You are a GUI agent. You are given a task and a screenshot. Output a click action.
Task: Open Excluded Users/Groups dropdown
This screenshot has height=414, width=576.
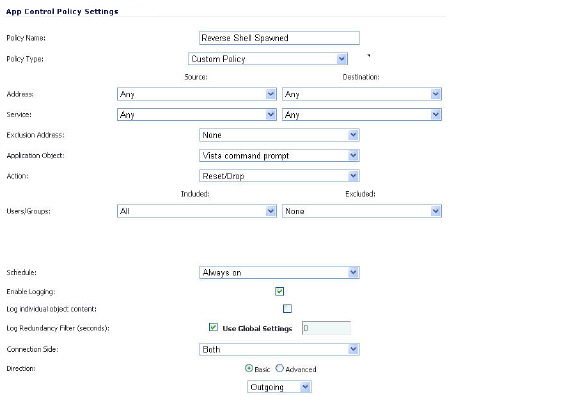[x=362, y=211]
